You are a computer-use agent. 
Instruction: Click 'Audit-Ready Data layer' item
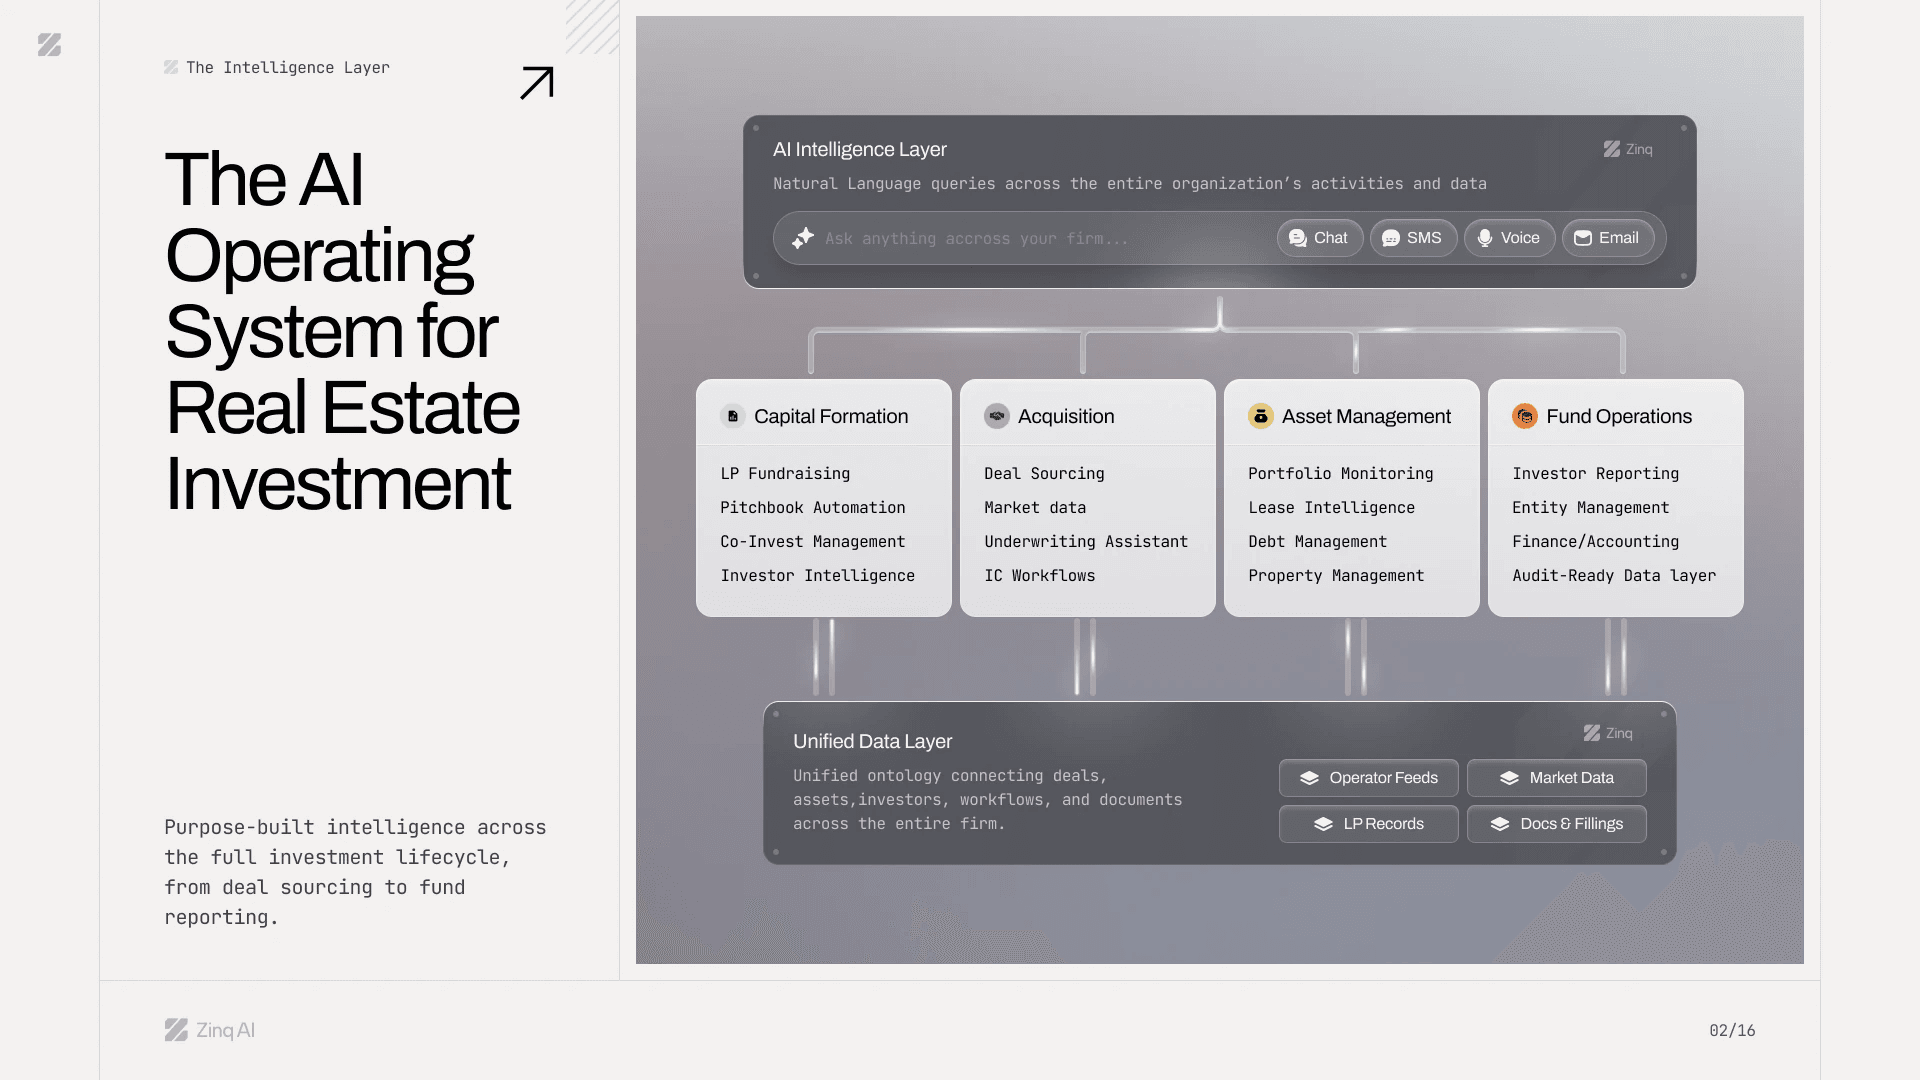click(x=1614, y=576)
